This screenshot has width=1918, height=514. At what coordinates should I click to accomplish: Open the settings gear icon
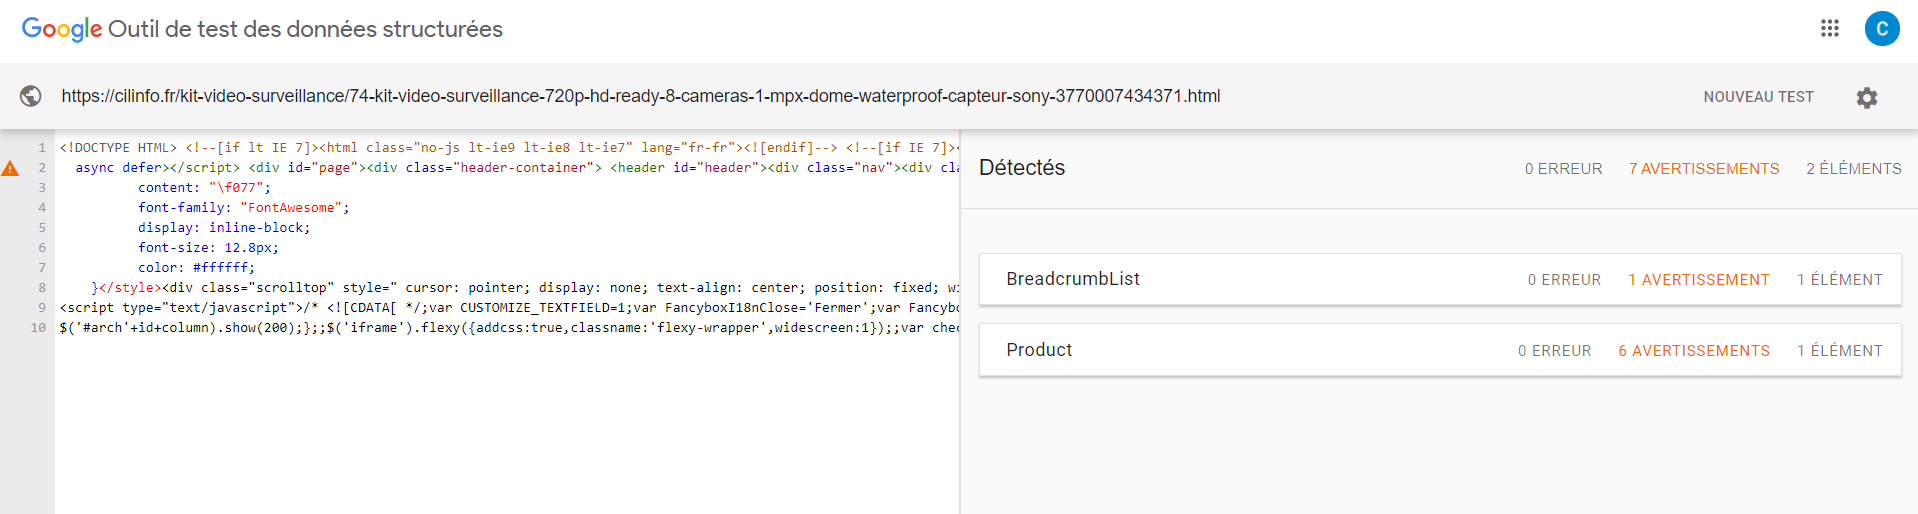(x=1867, y=97)
